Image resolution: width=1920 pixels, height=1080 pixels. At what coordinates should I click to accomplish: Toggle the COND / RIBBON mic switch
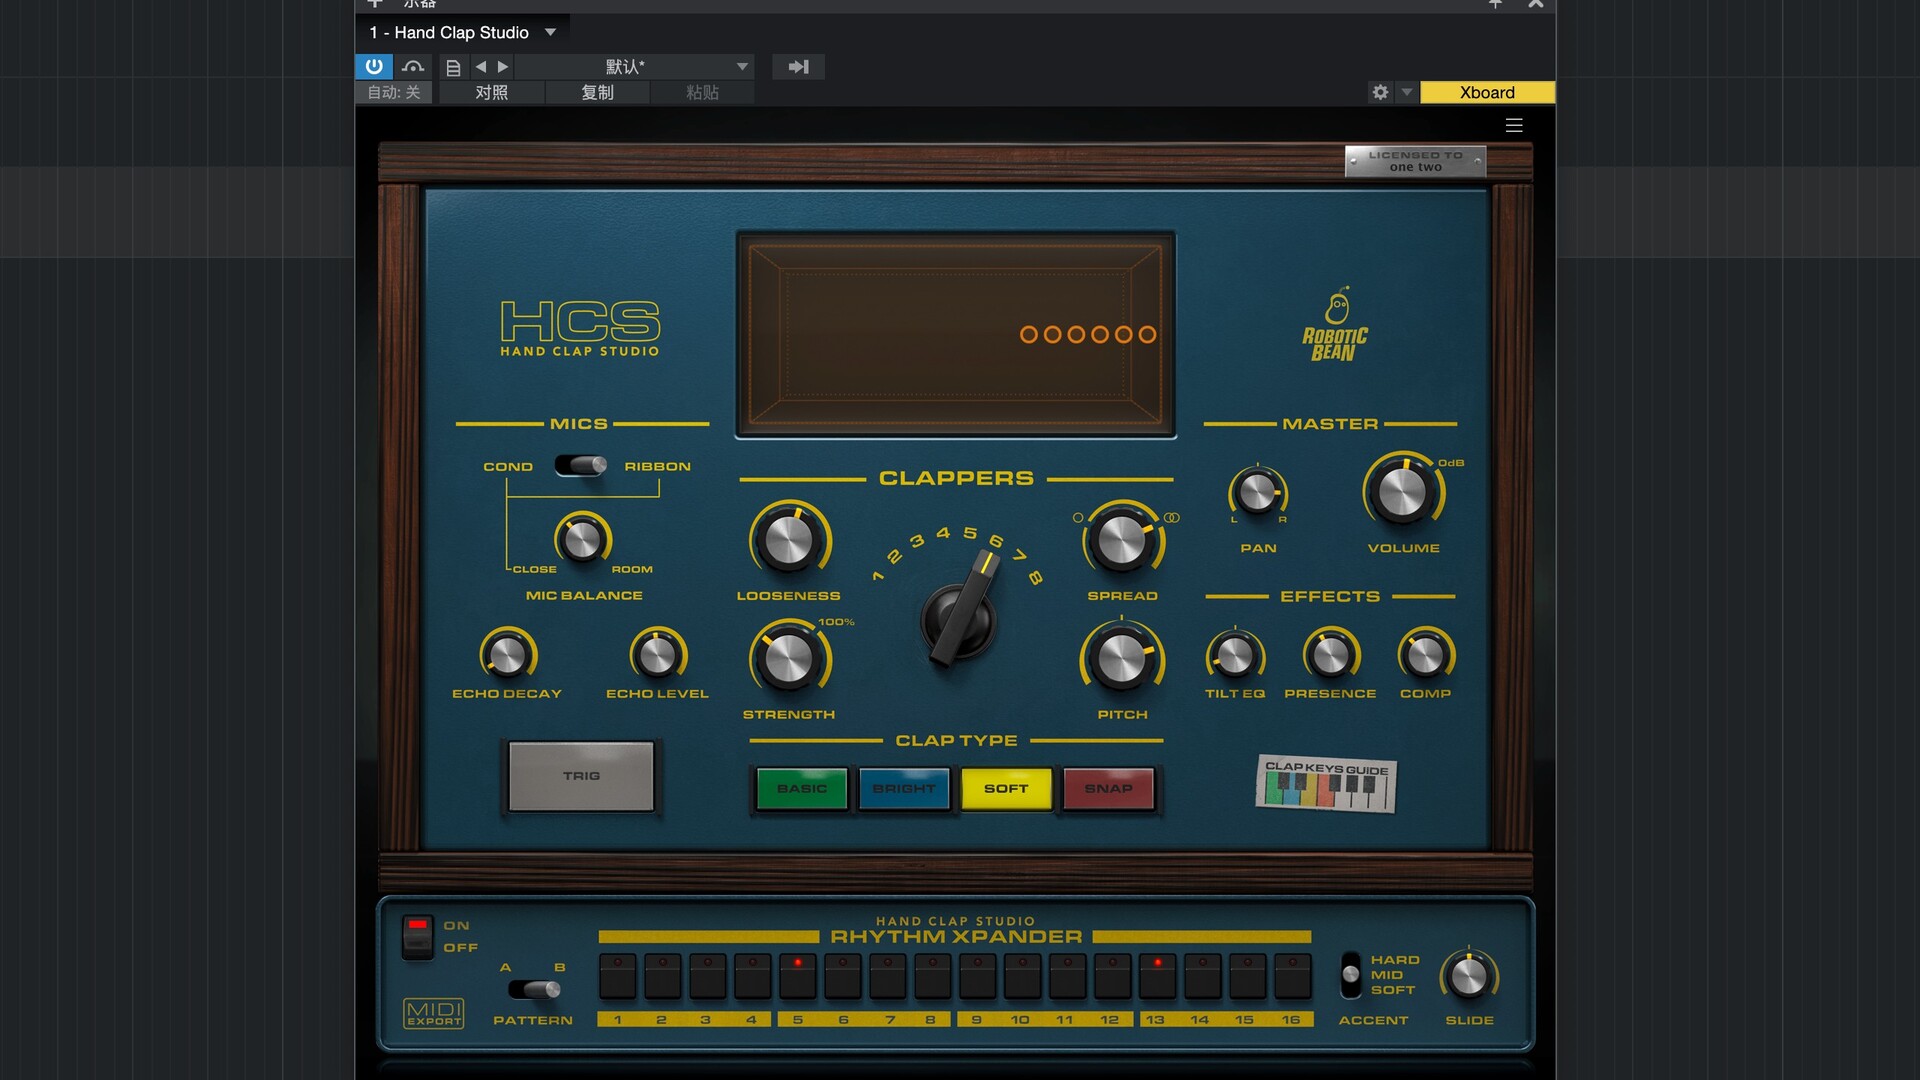pyautogui.click(x=581, y=465)
